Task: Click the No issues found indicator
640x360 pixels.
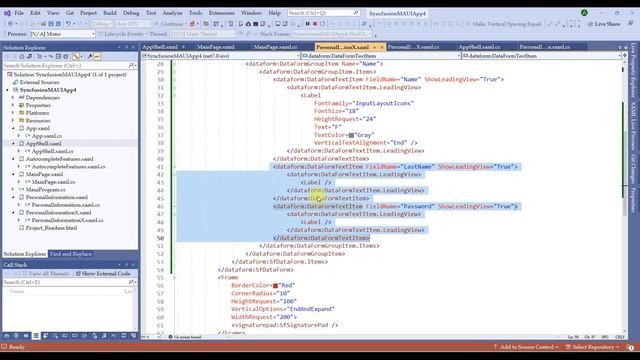Action: (185, 337)
